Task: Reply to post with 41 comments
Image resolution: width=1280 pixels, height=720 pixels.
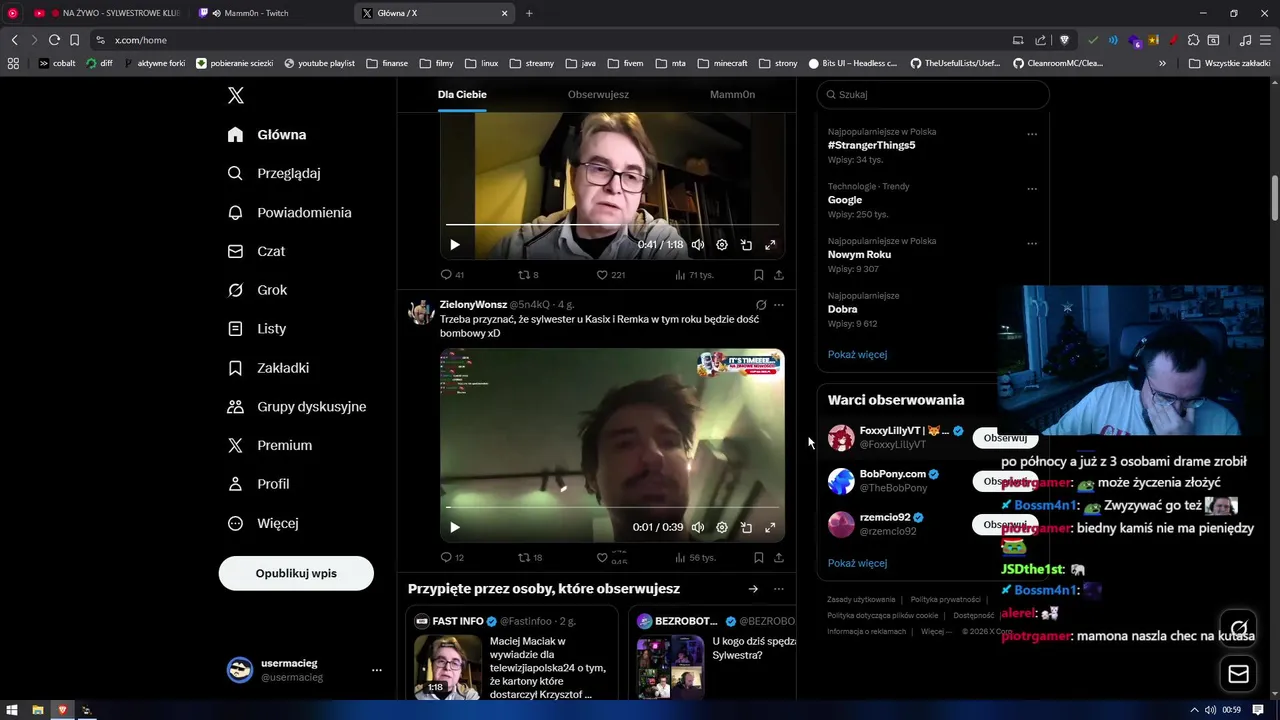Action: pyautogui.click(x=452, y=275)
